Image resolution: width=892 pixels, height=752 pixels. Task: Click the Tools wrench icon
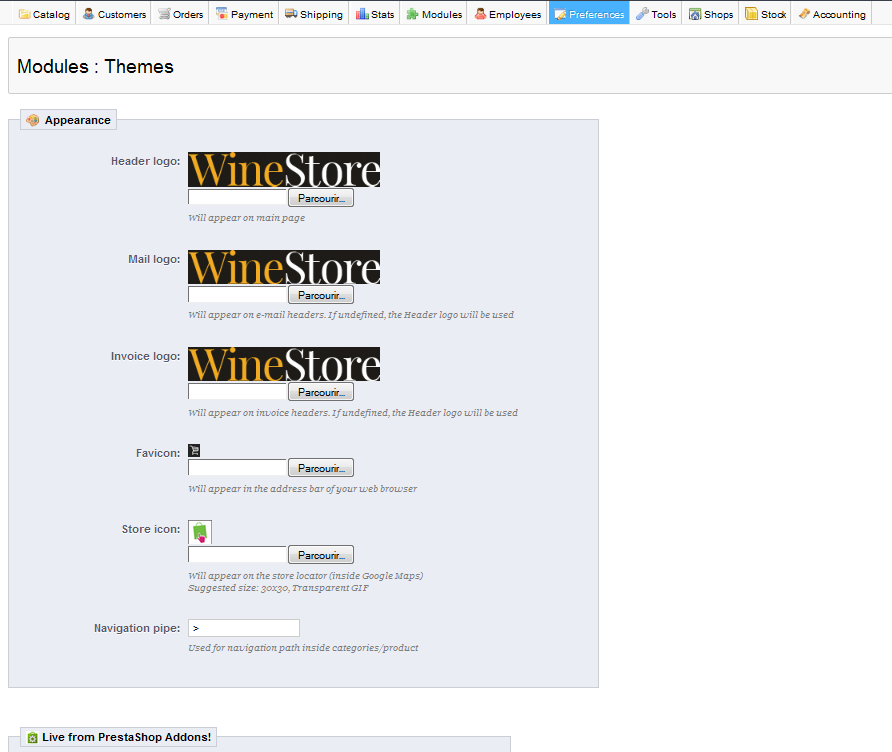tap(642, 14)
